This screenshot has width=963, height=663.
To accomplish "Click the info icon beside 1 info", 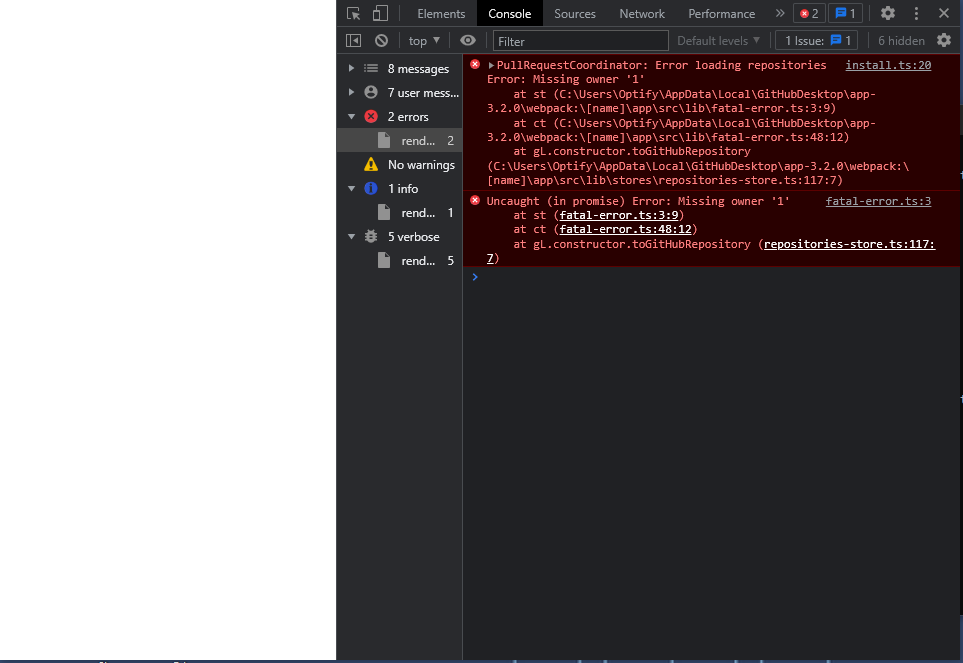I will coord(371,188).
